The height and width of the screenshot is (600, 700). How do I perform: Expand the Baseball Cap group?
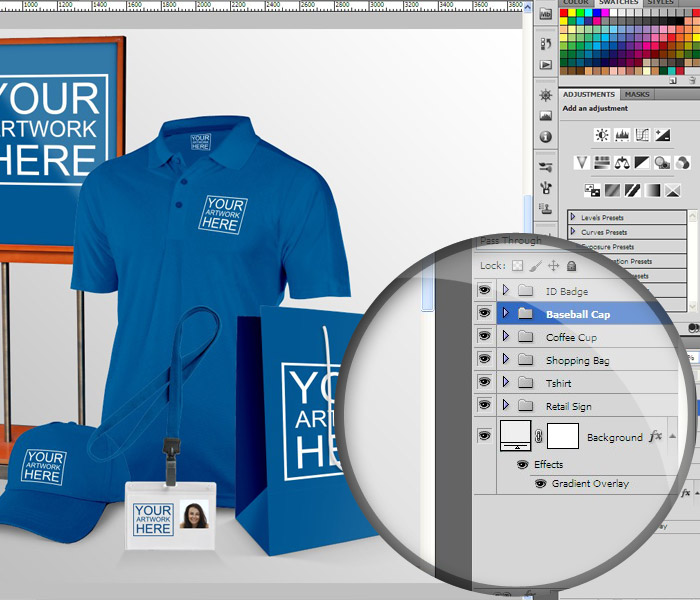click(506, 313)
